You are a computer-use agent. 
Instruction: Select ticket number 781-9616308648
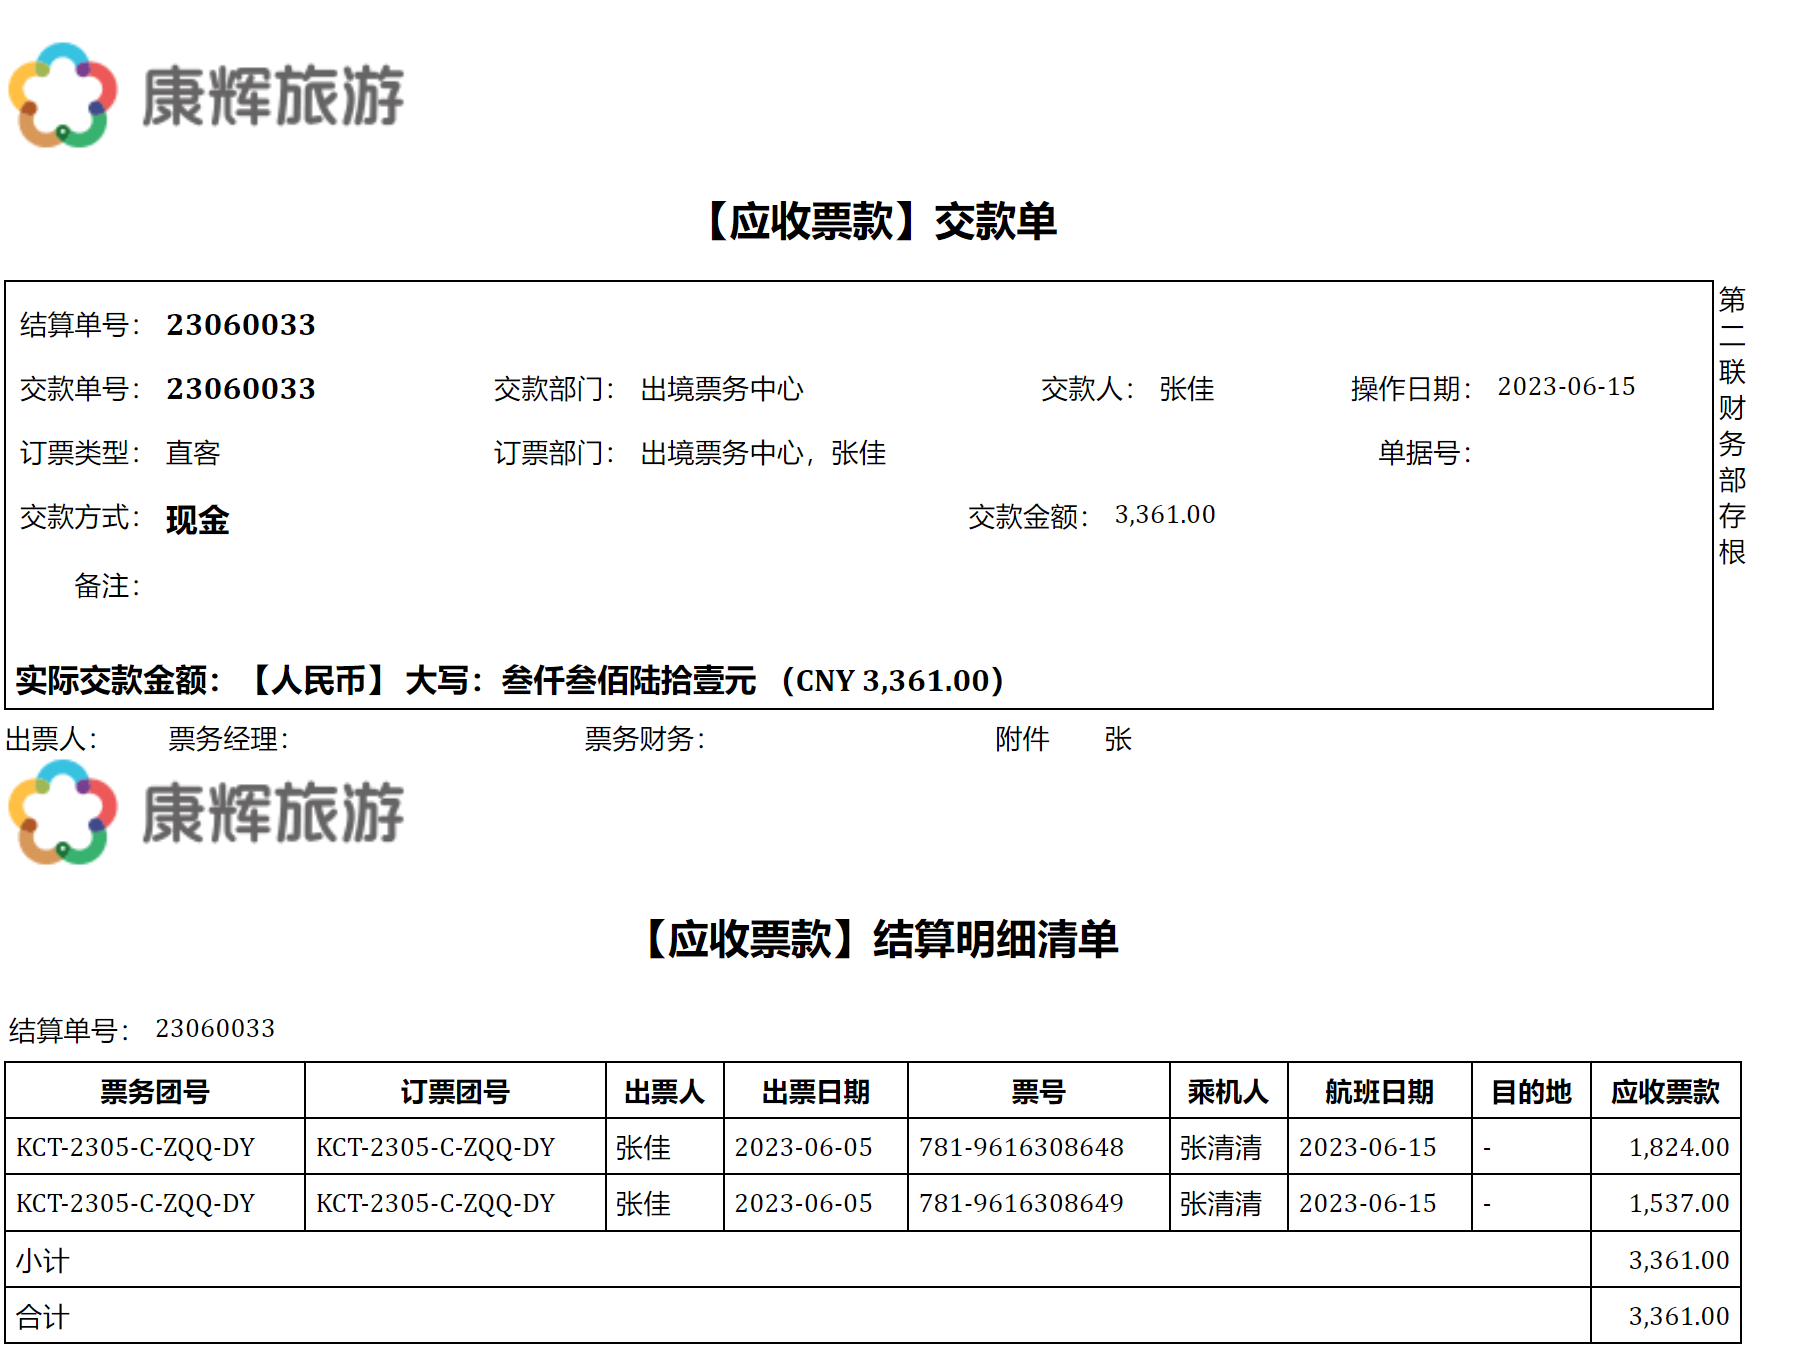(1021, 1147)
